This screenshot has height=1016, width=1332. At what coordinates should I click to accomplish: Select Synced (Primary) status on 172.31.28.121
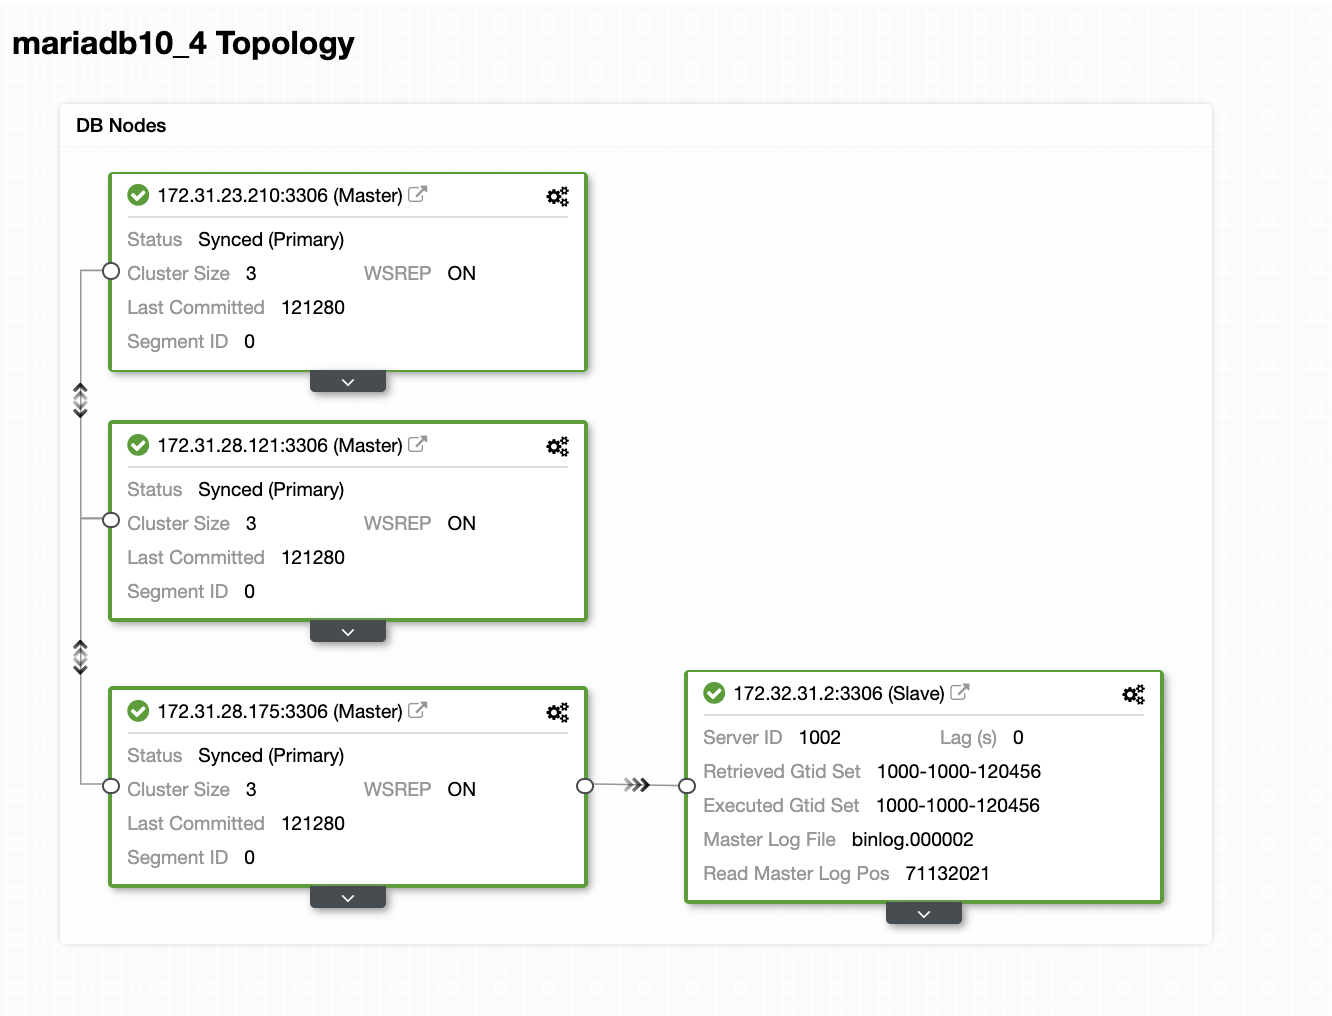coord(271,489)
